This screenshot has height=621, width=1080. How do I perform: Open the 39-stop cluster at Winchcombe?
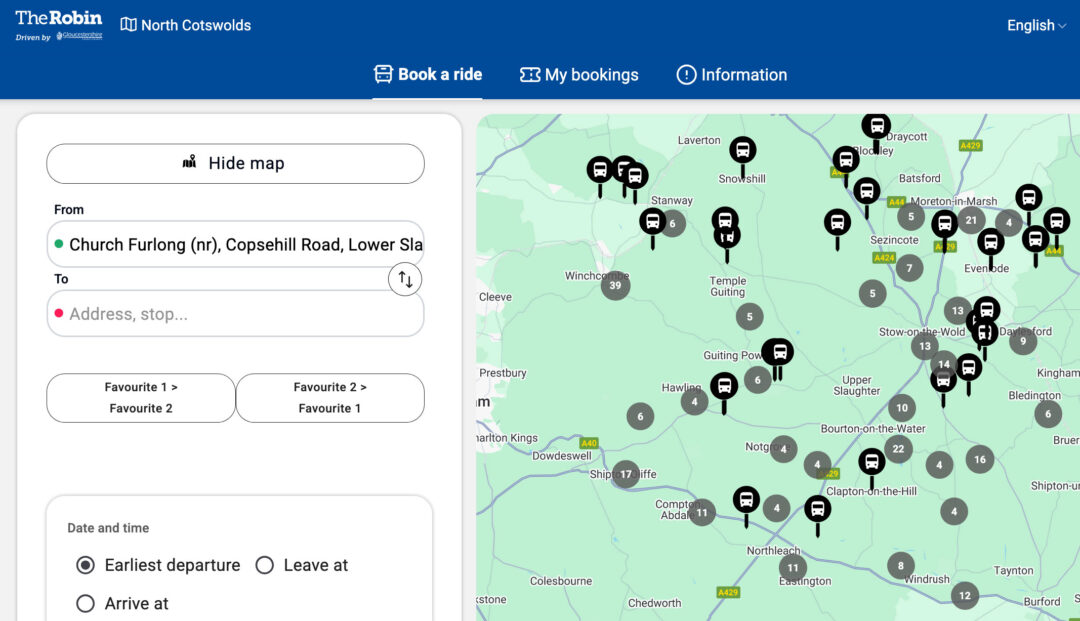[x=615, y=285]
